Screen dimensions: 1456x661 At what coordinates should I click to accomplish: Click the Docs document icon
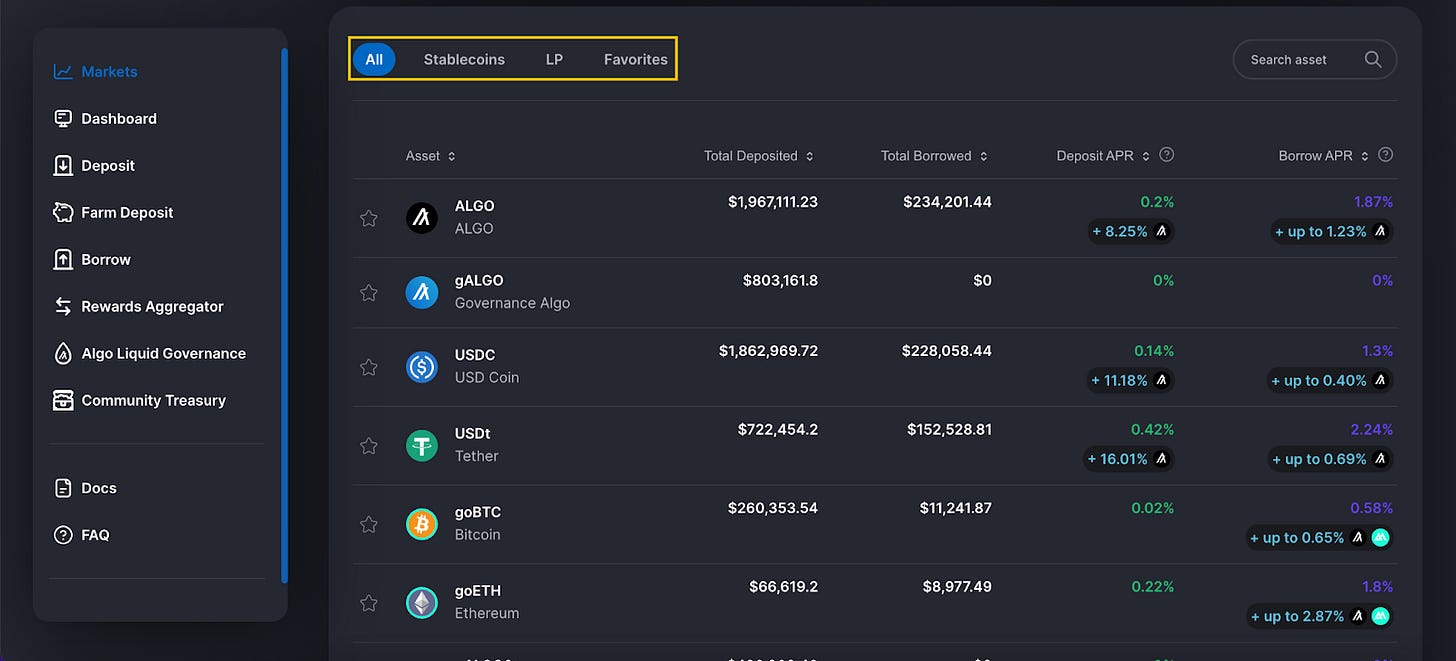tap(63, 489)
